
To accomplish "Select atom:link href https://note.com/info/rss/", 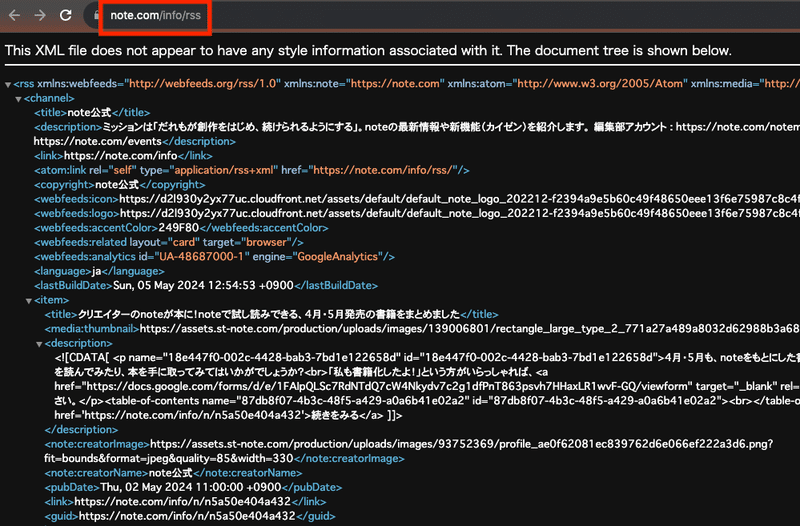I will pyautogui.click(x=382, y=170).
